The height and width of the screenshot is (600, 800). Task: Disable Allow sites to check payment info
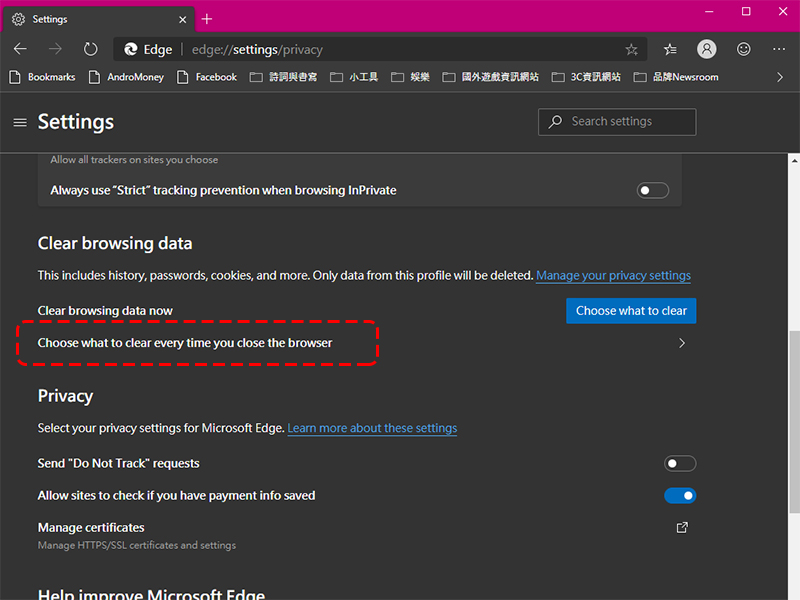[x=680, y=495]
